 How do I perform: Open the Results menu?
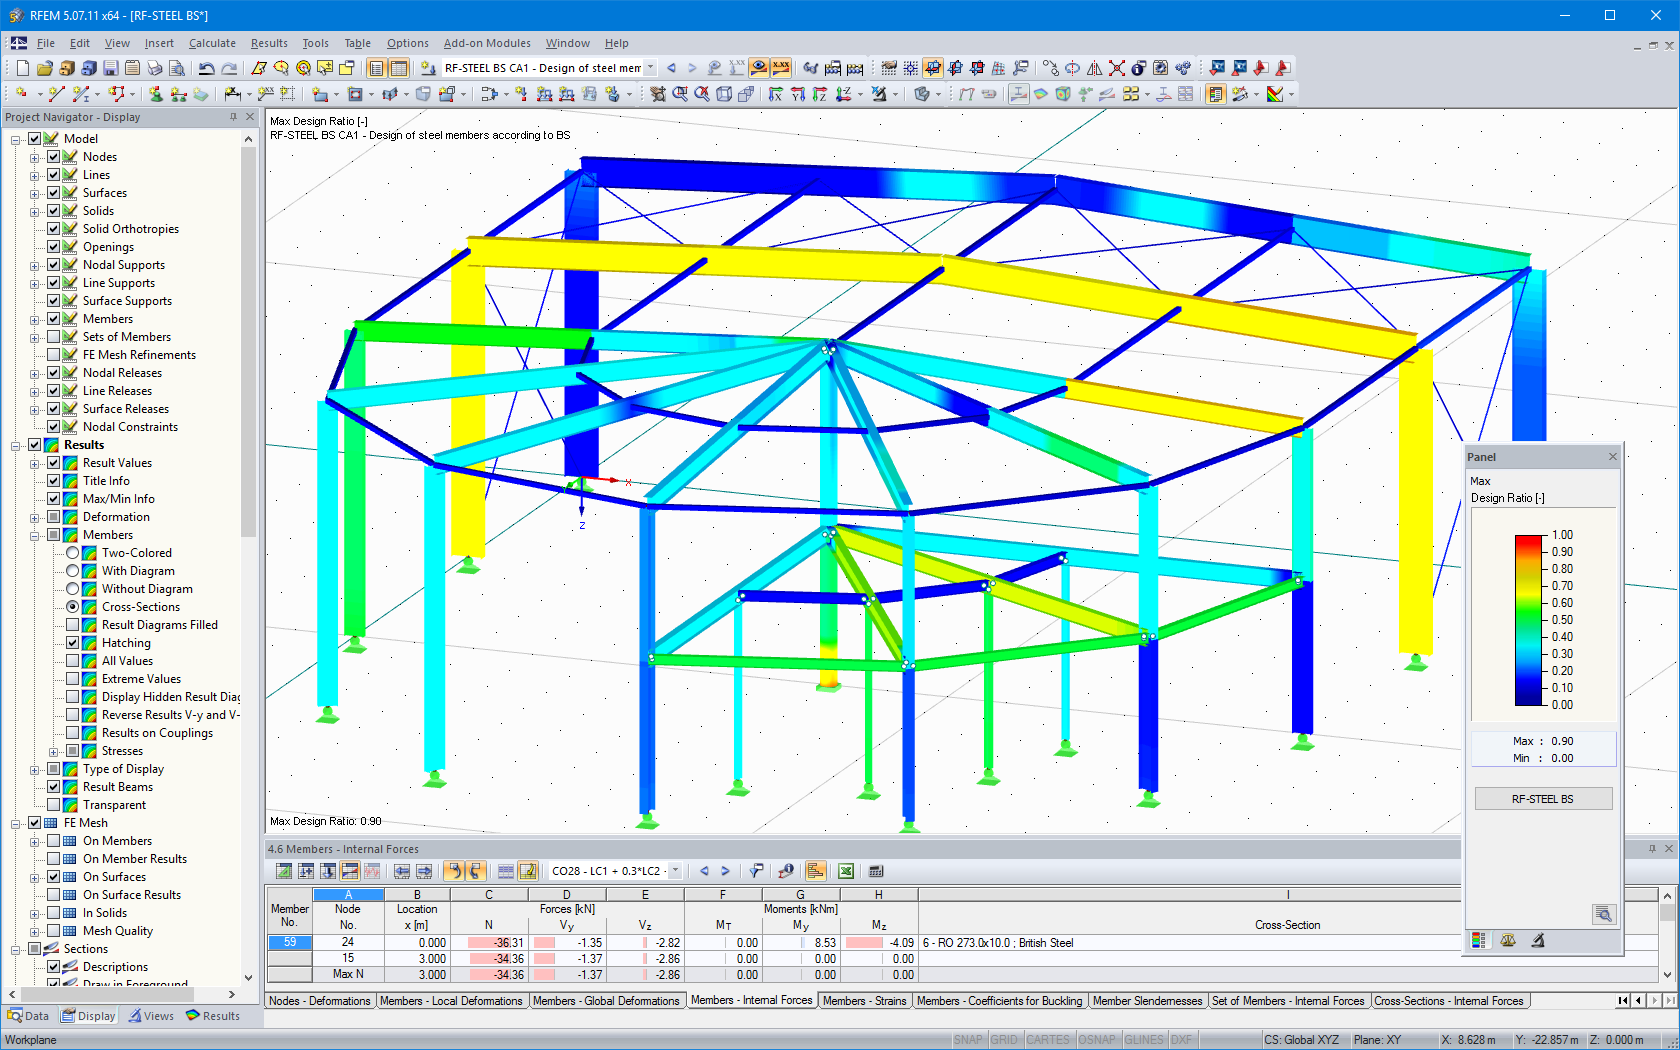(x=269, y=43)
